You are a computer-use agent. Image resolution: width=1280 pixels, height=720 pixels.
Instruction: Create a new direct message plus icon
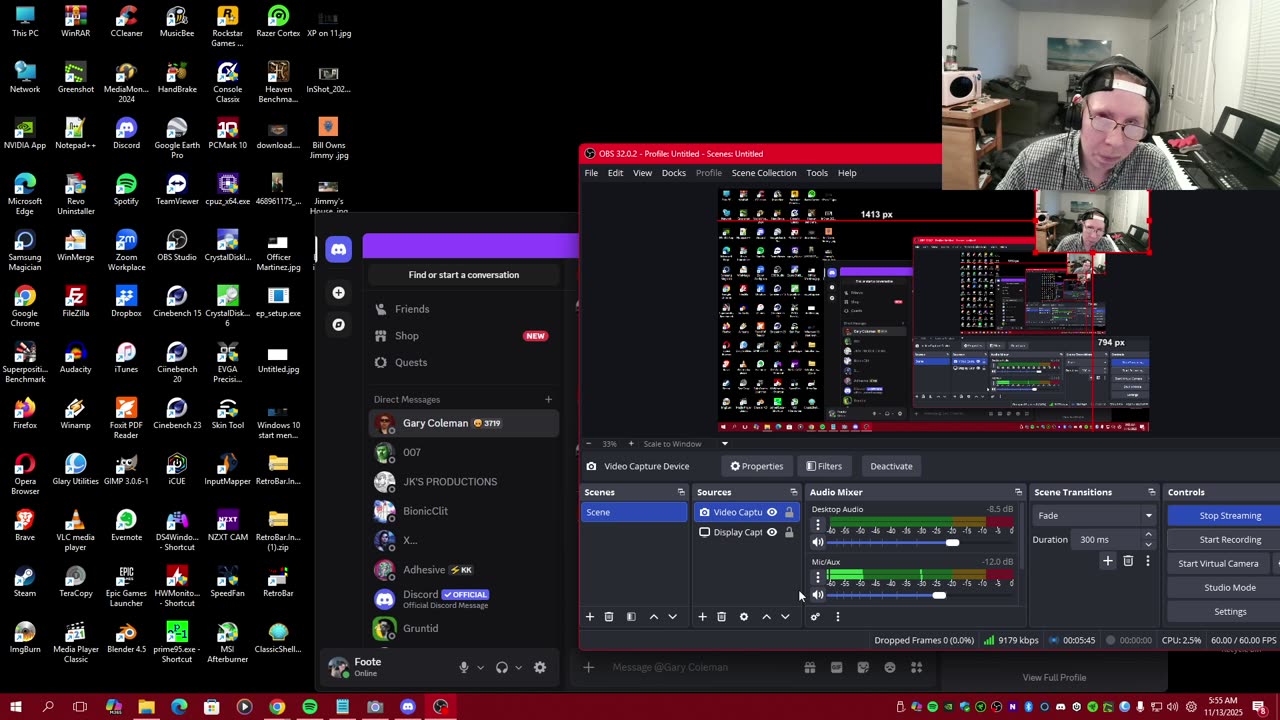pos(548,400)
